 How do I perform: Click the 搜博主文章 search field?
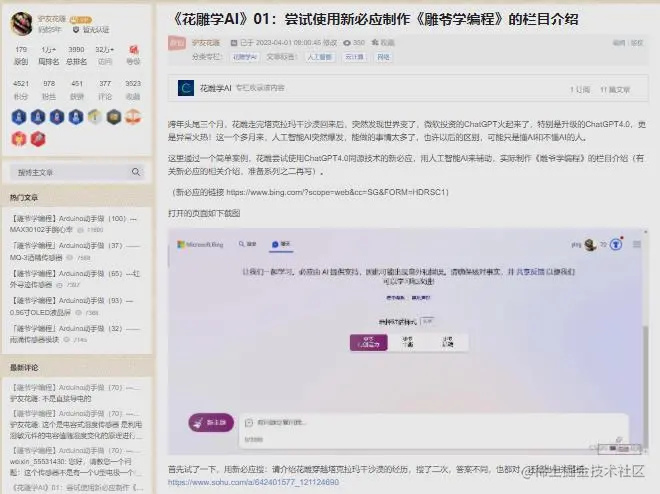77,172
